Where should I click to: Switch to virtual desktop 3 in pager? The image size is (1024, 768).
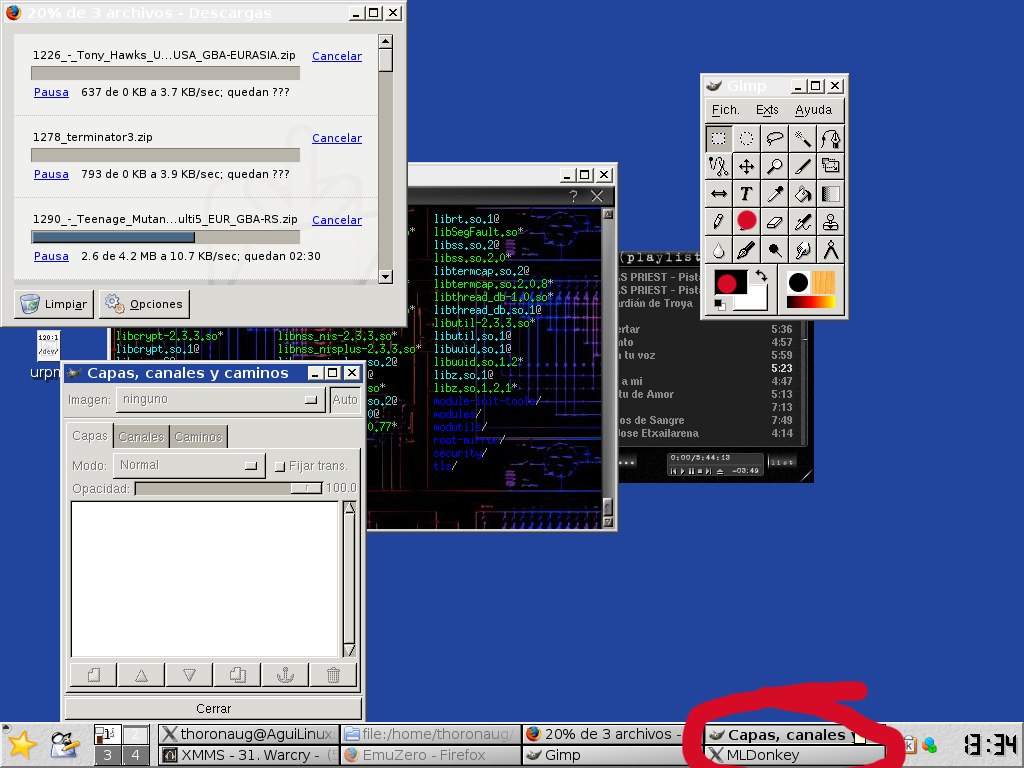tap(108, 756)
